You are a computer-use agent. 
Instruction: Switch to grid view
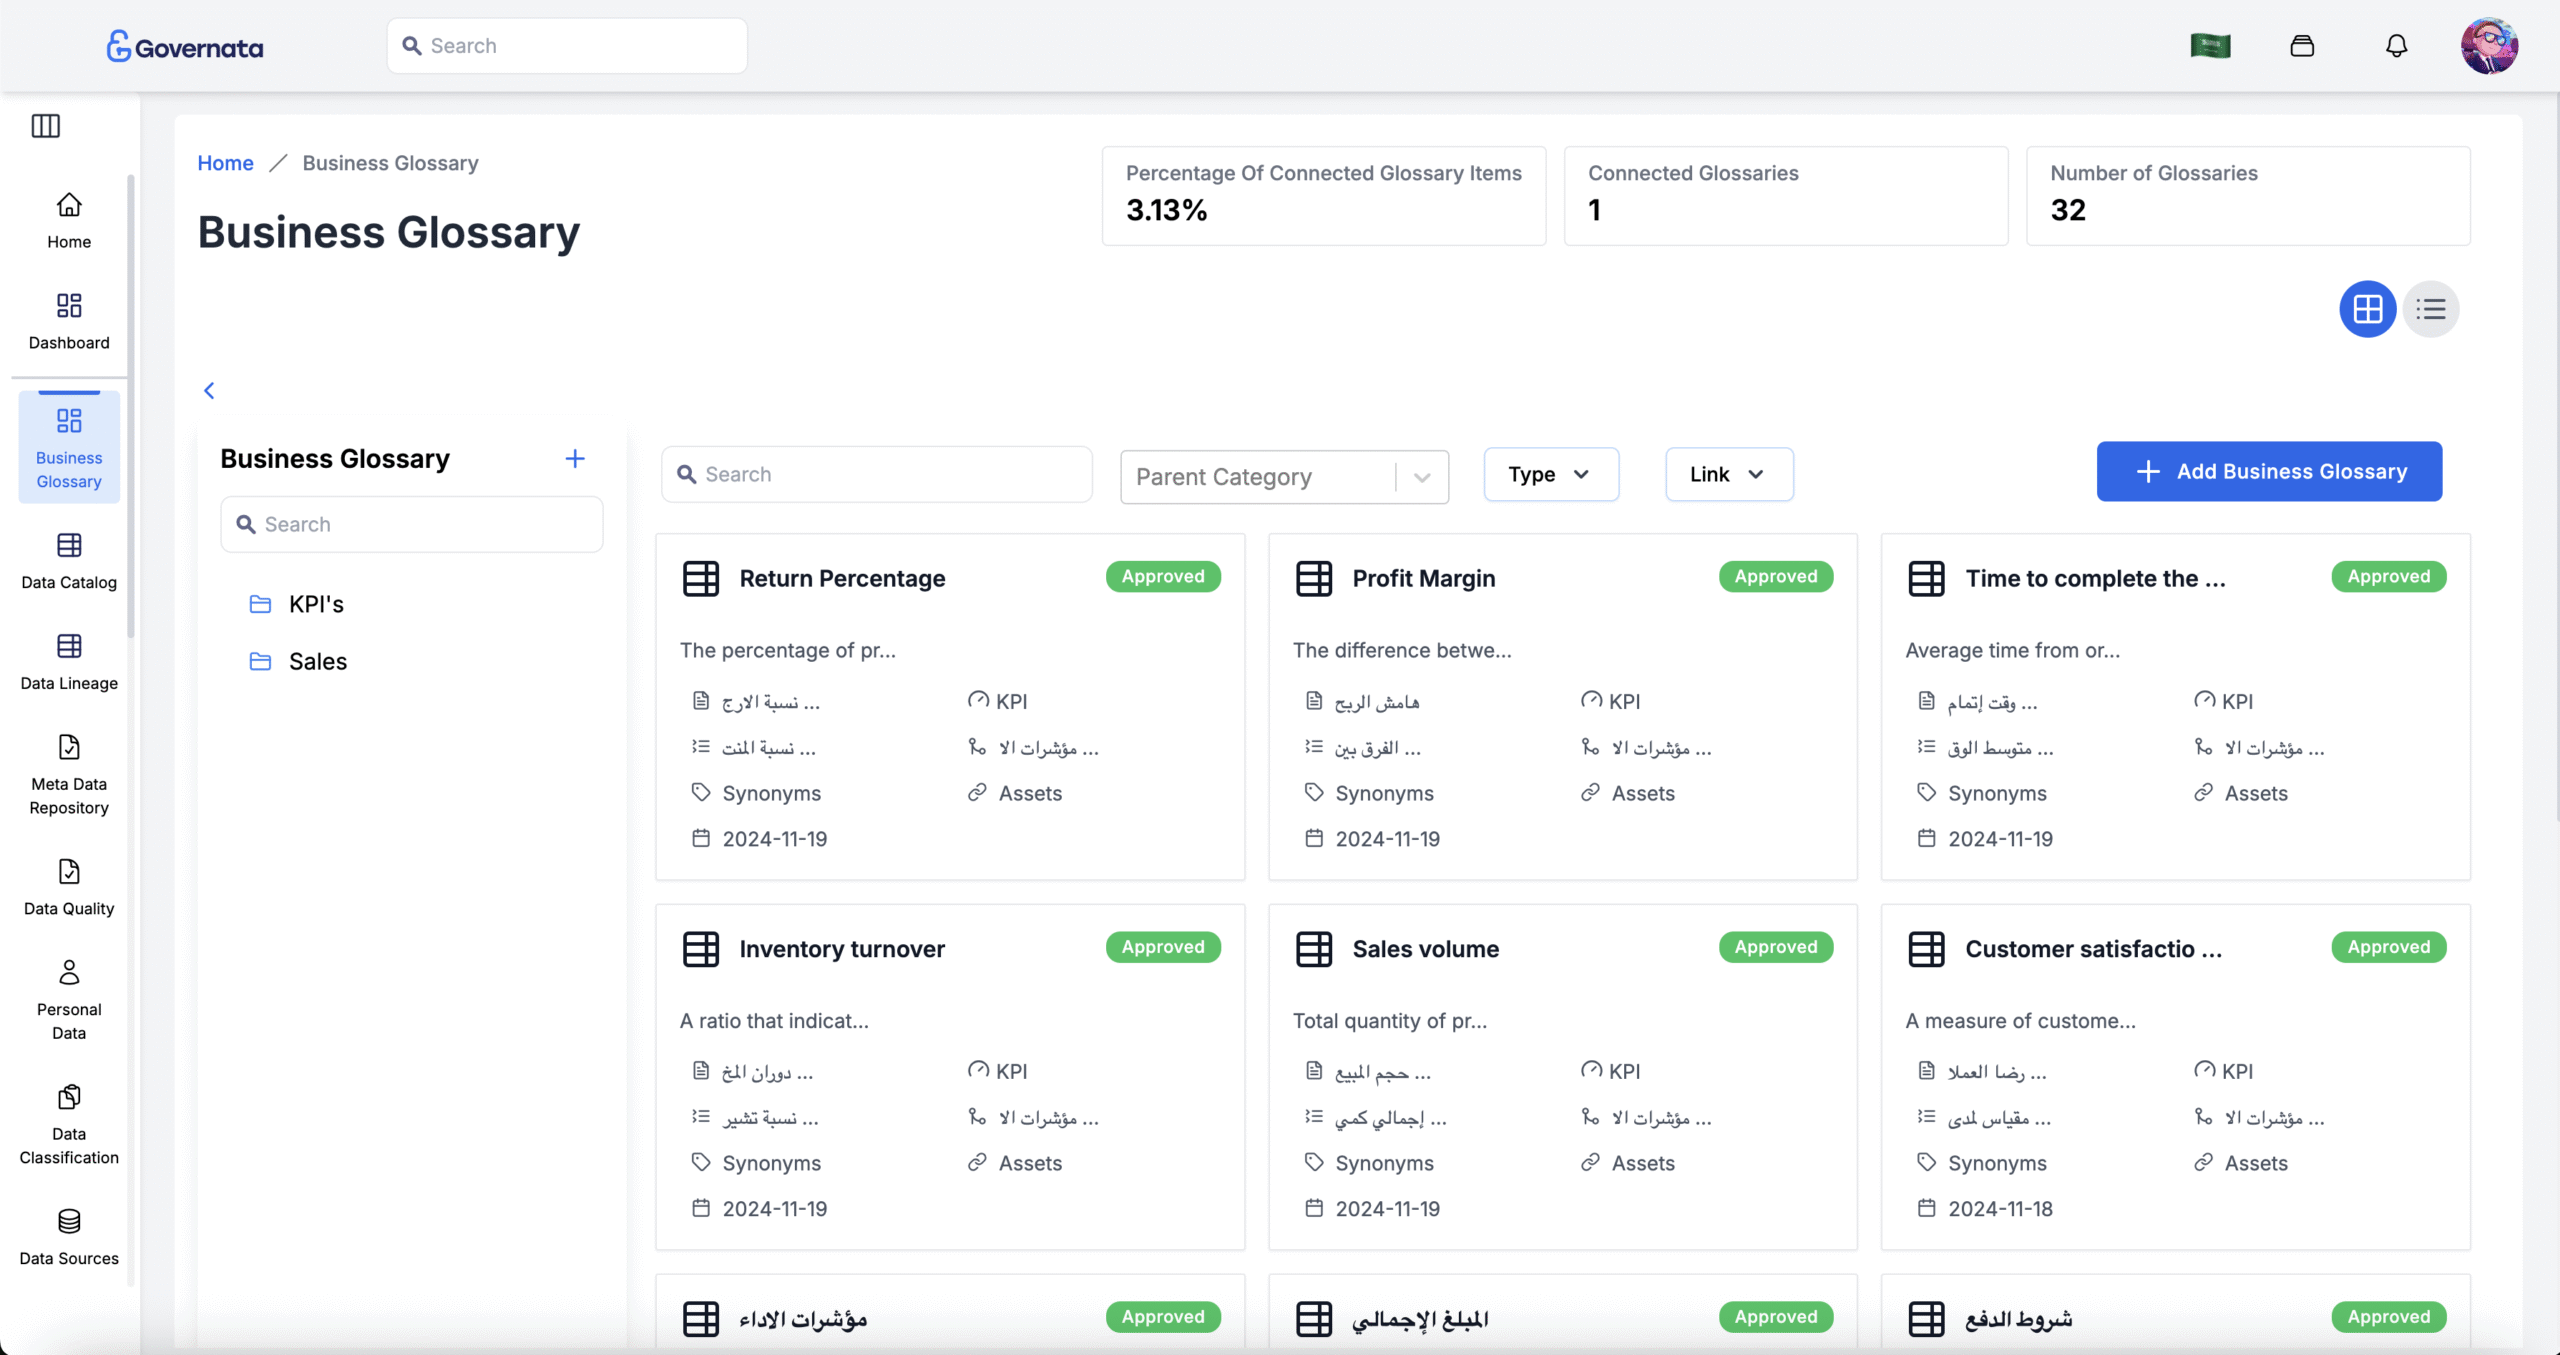coord(2368,309)
